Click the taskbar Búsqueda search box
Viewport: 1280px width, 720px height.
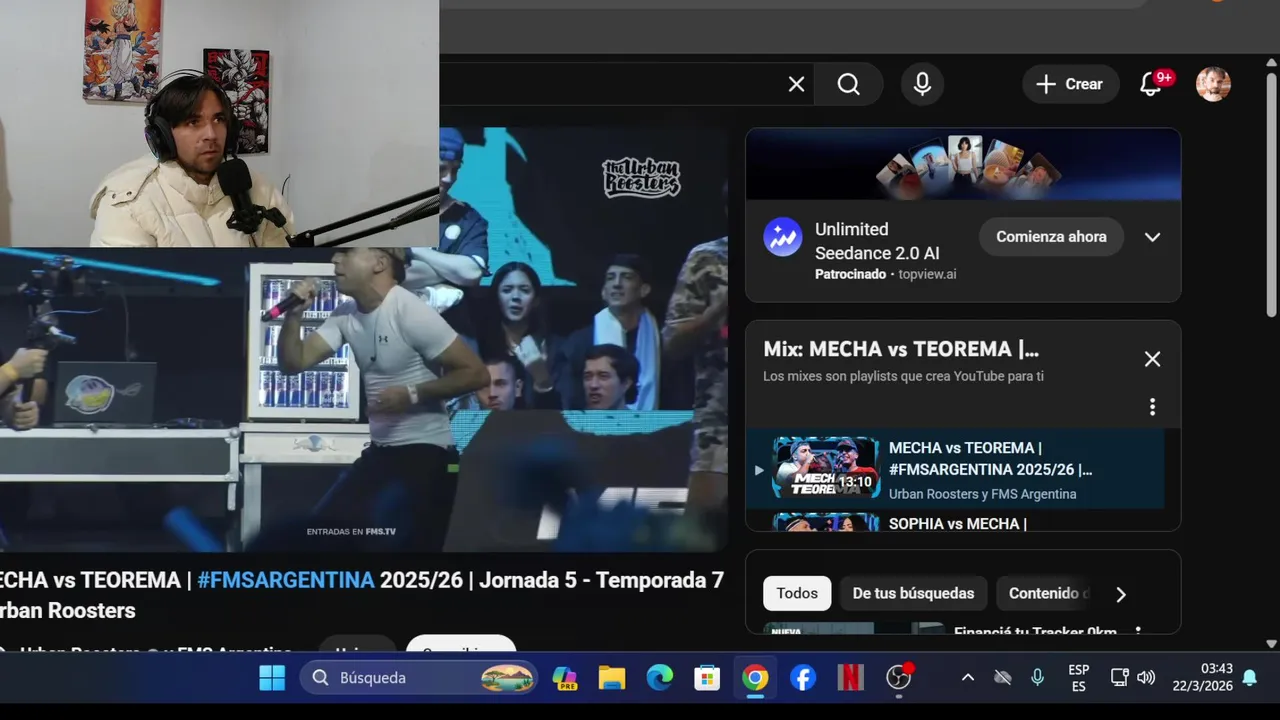point(418,678)
